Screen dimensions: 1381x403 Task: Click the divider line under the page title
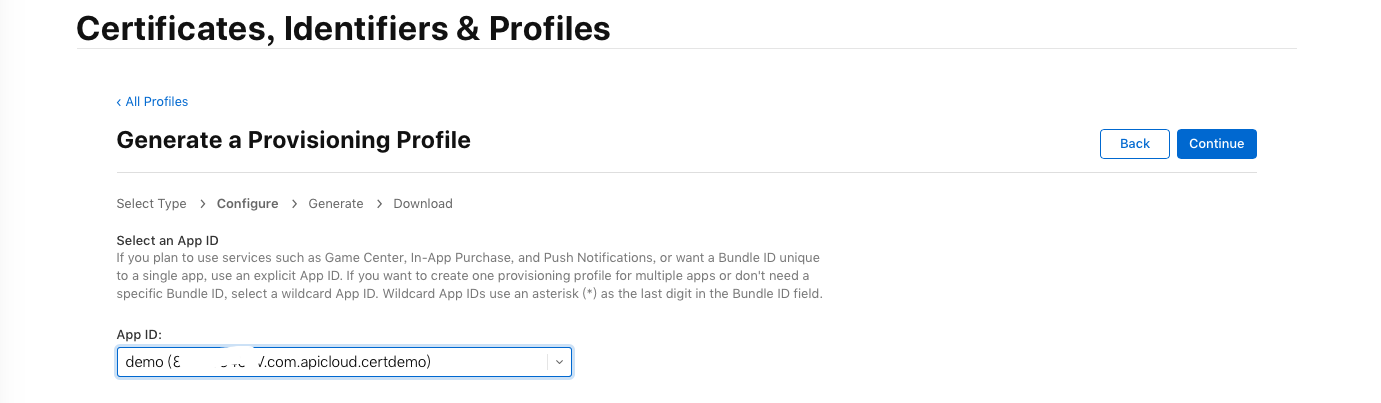pyautogui.click(x=686, y=48)
